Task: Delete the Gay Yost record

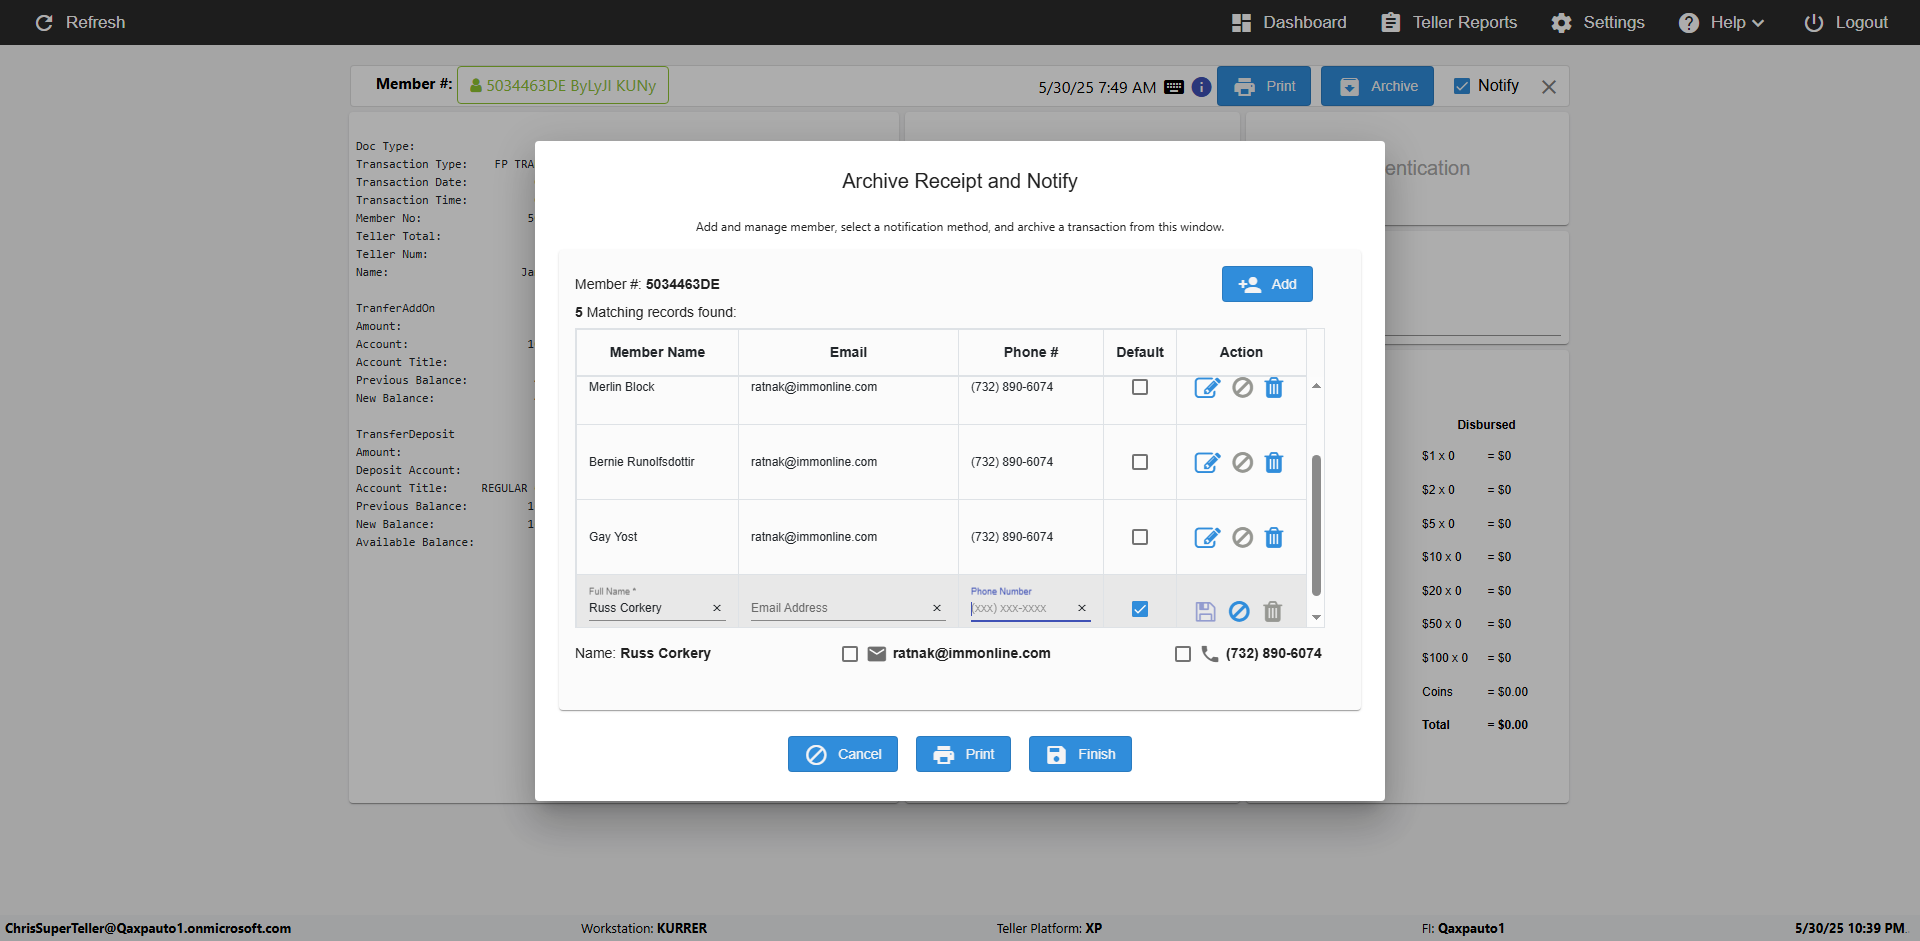Action: coord(1274,538)
